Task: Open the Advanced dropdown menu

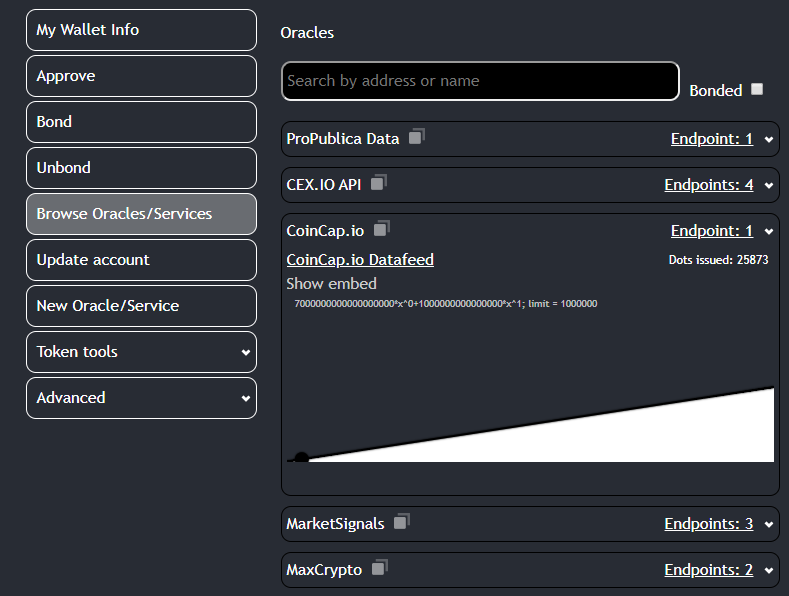Action: click(x=141, y=398)
